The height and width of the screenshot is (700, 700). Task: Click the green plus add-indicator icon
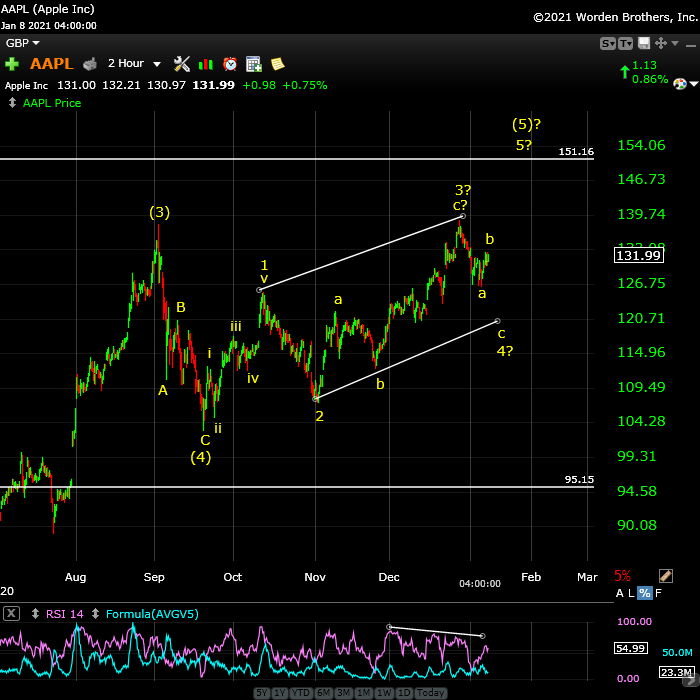[x=12, y=64]
